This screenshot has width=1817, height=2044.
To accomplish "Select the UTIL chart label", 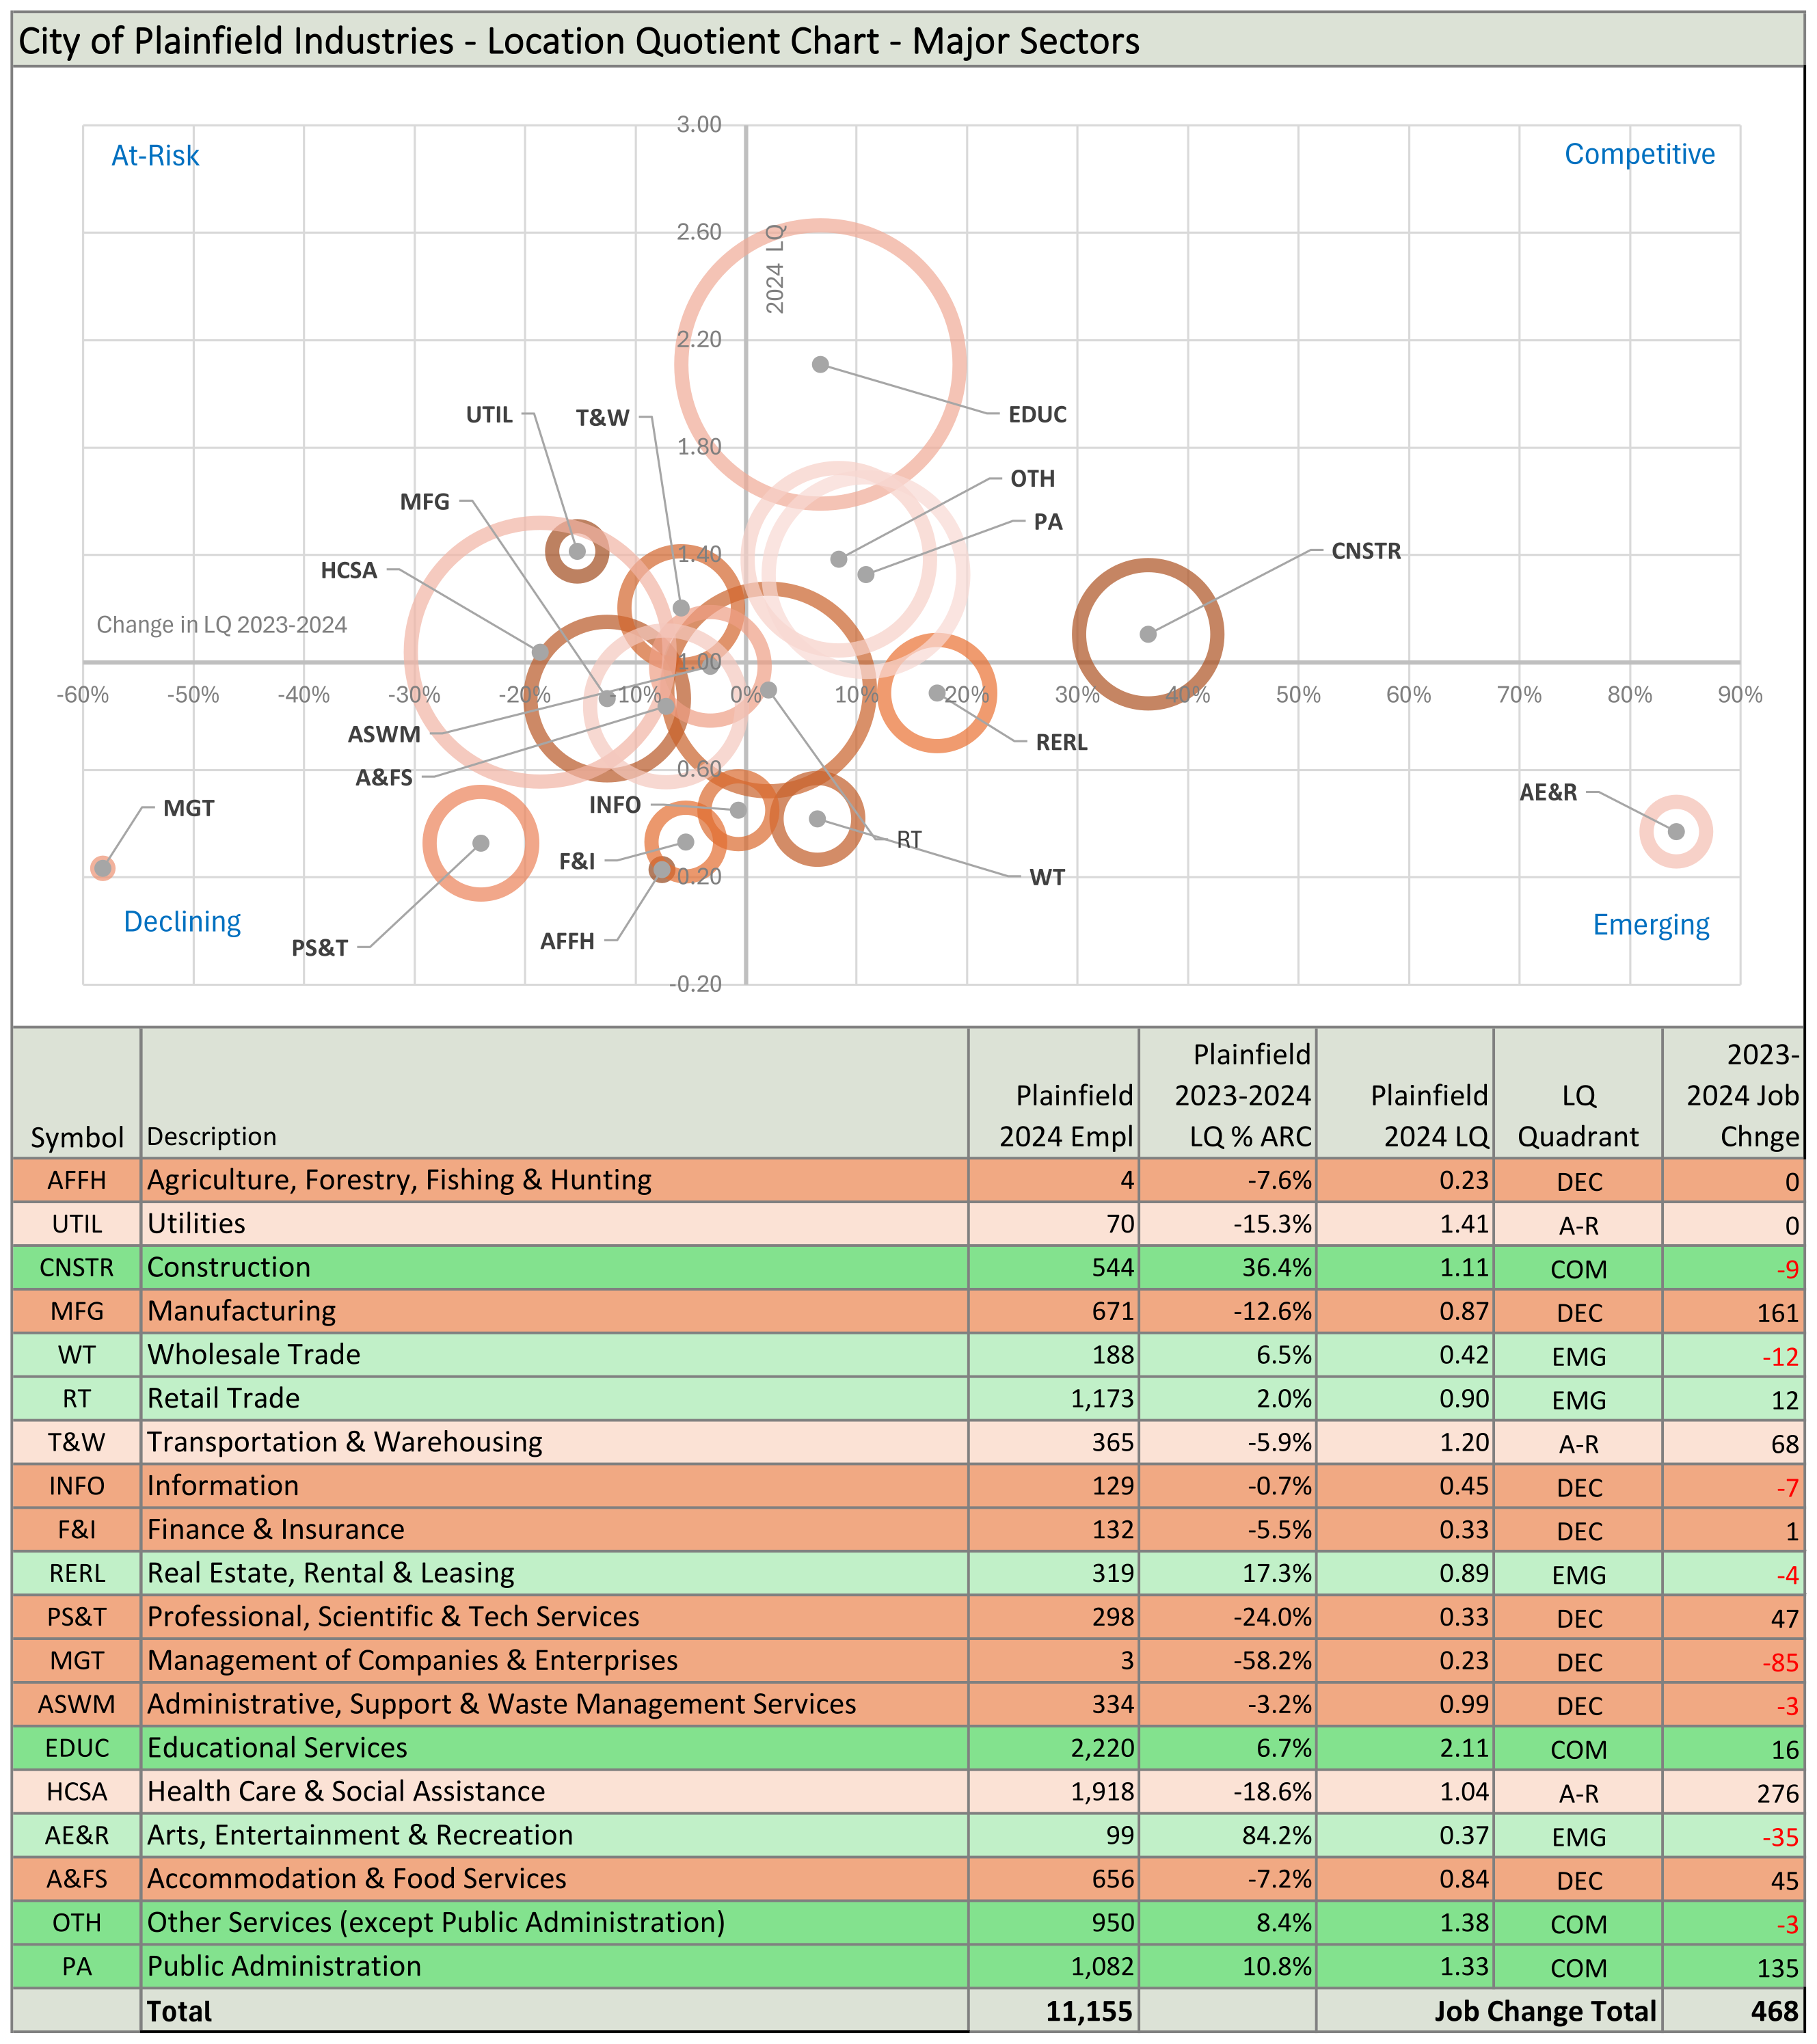I will point(489,415).
